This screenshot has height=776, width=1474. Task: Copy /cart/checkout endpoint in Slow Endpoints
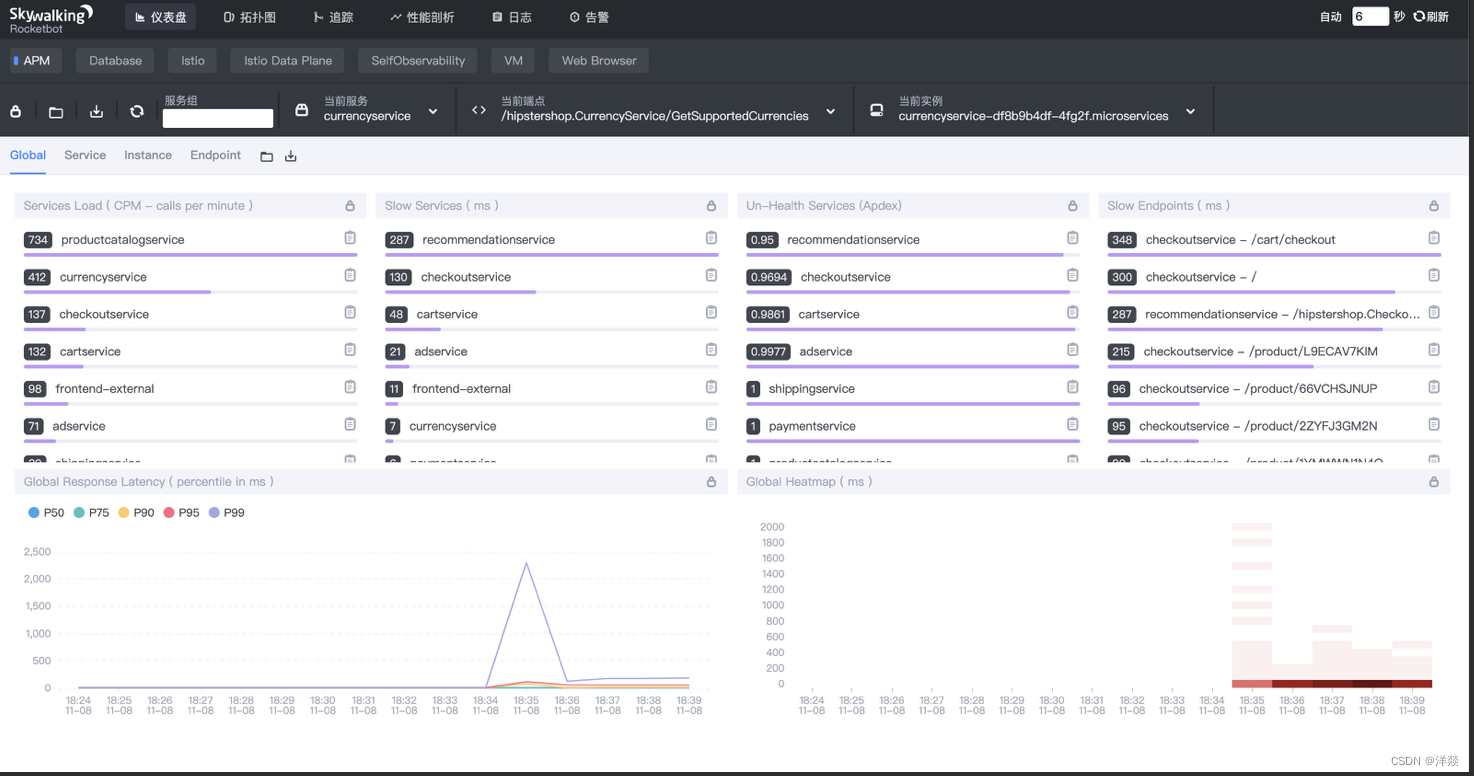tap(1434, 238)
